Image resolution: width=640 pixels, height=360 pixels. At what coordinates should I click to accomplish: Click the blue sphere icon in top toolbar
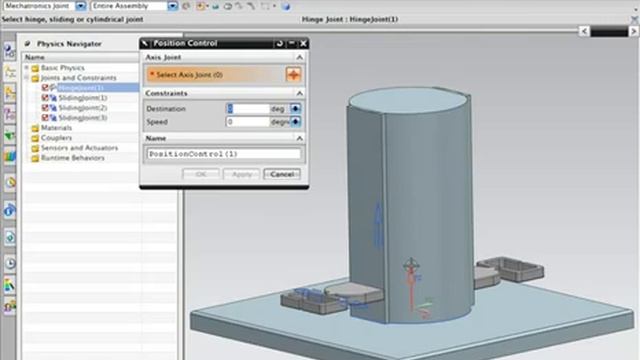point(286,6)
